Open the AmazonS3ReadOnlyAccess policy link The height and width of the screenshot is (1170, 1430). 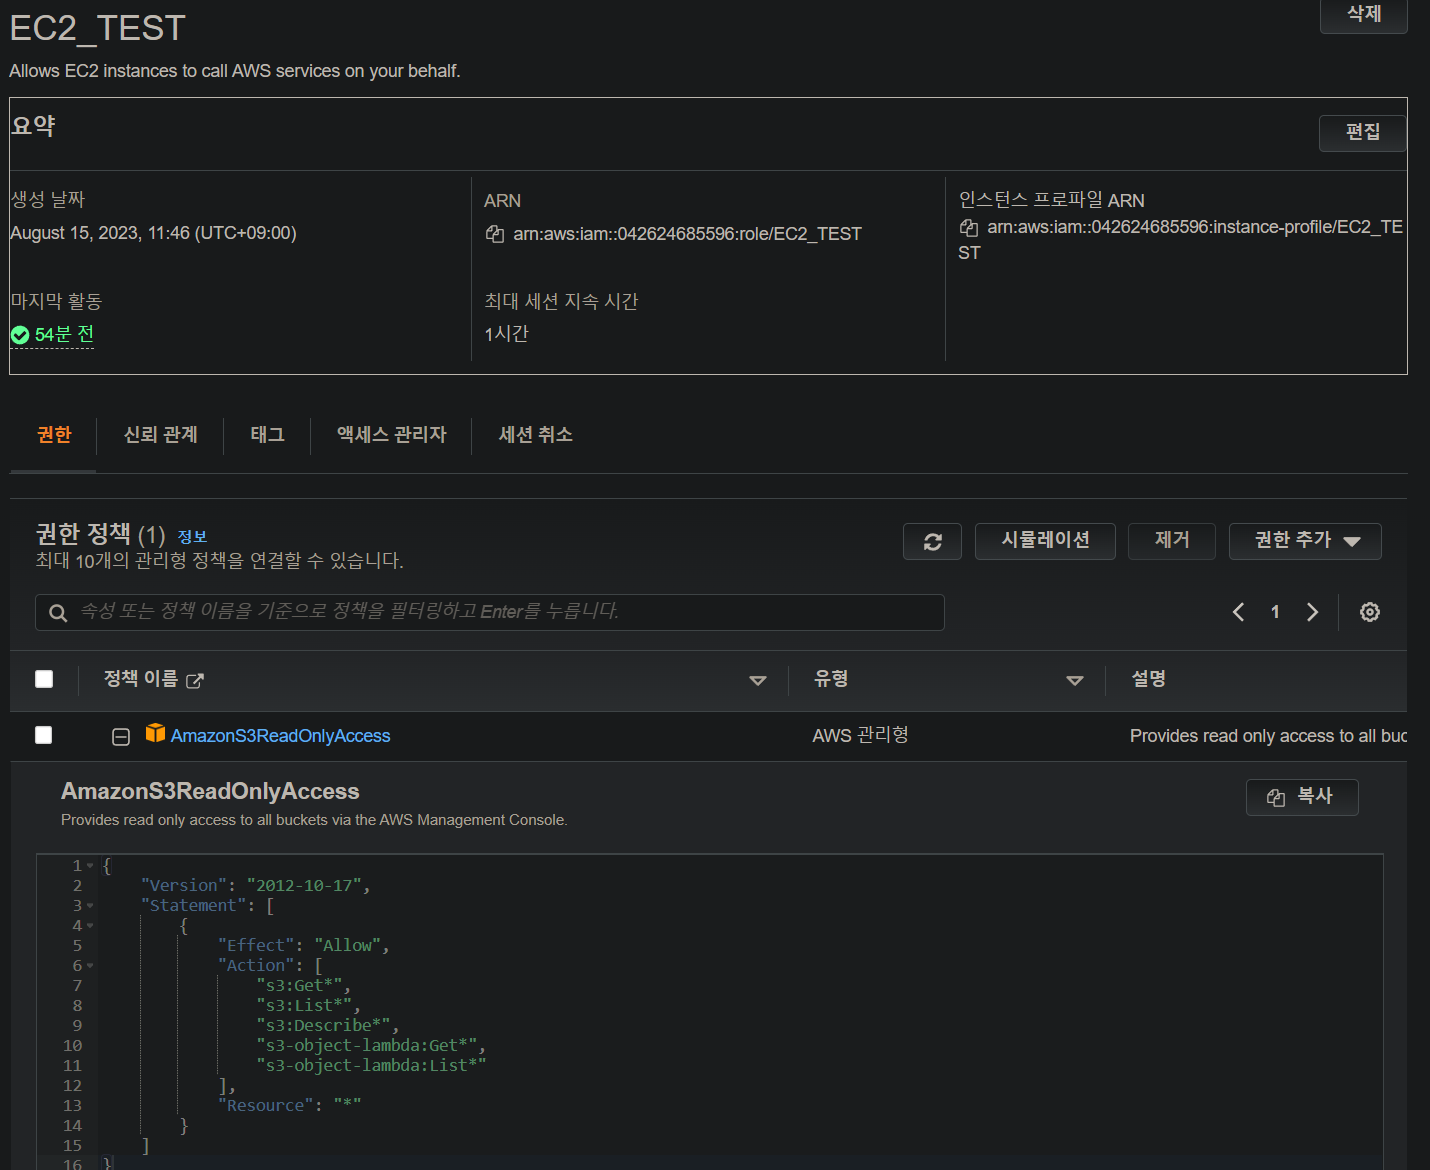(x=280, y=736)
